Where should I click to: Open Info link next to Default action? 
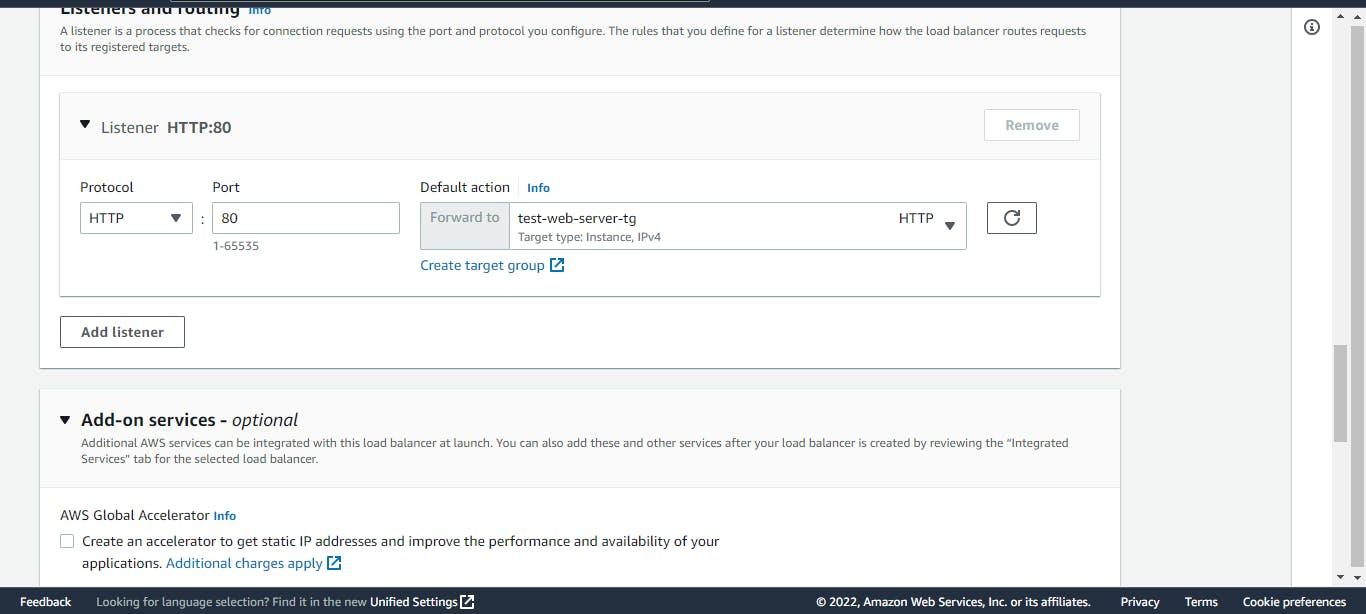coord(538,188)
